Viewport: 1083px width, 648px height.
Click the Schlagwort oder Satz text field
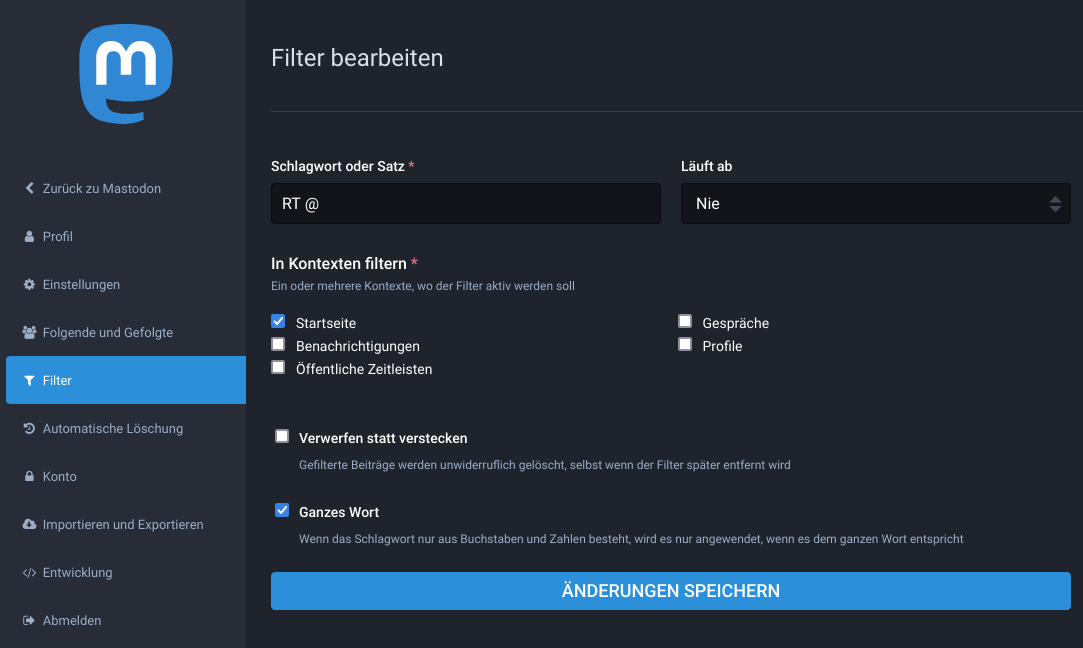tap(465, 203)
